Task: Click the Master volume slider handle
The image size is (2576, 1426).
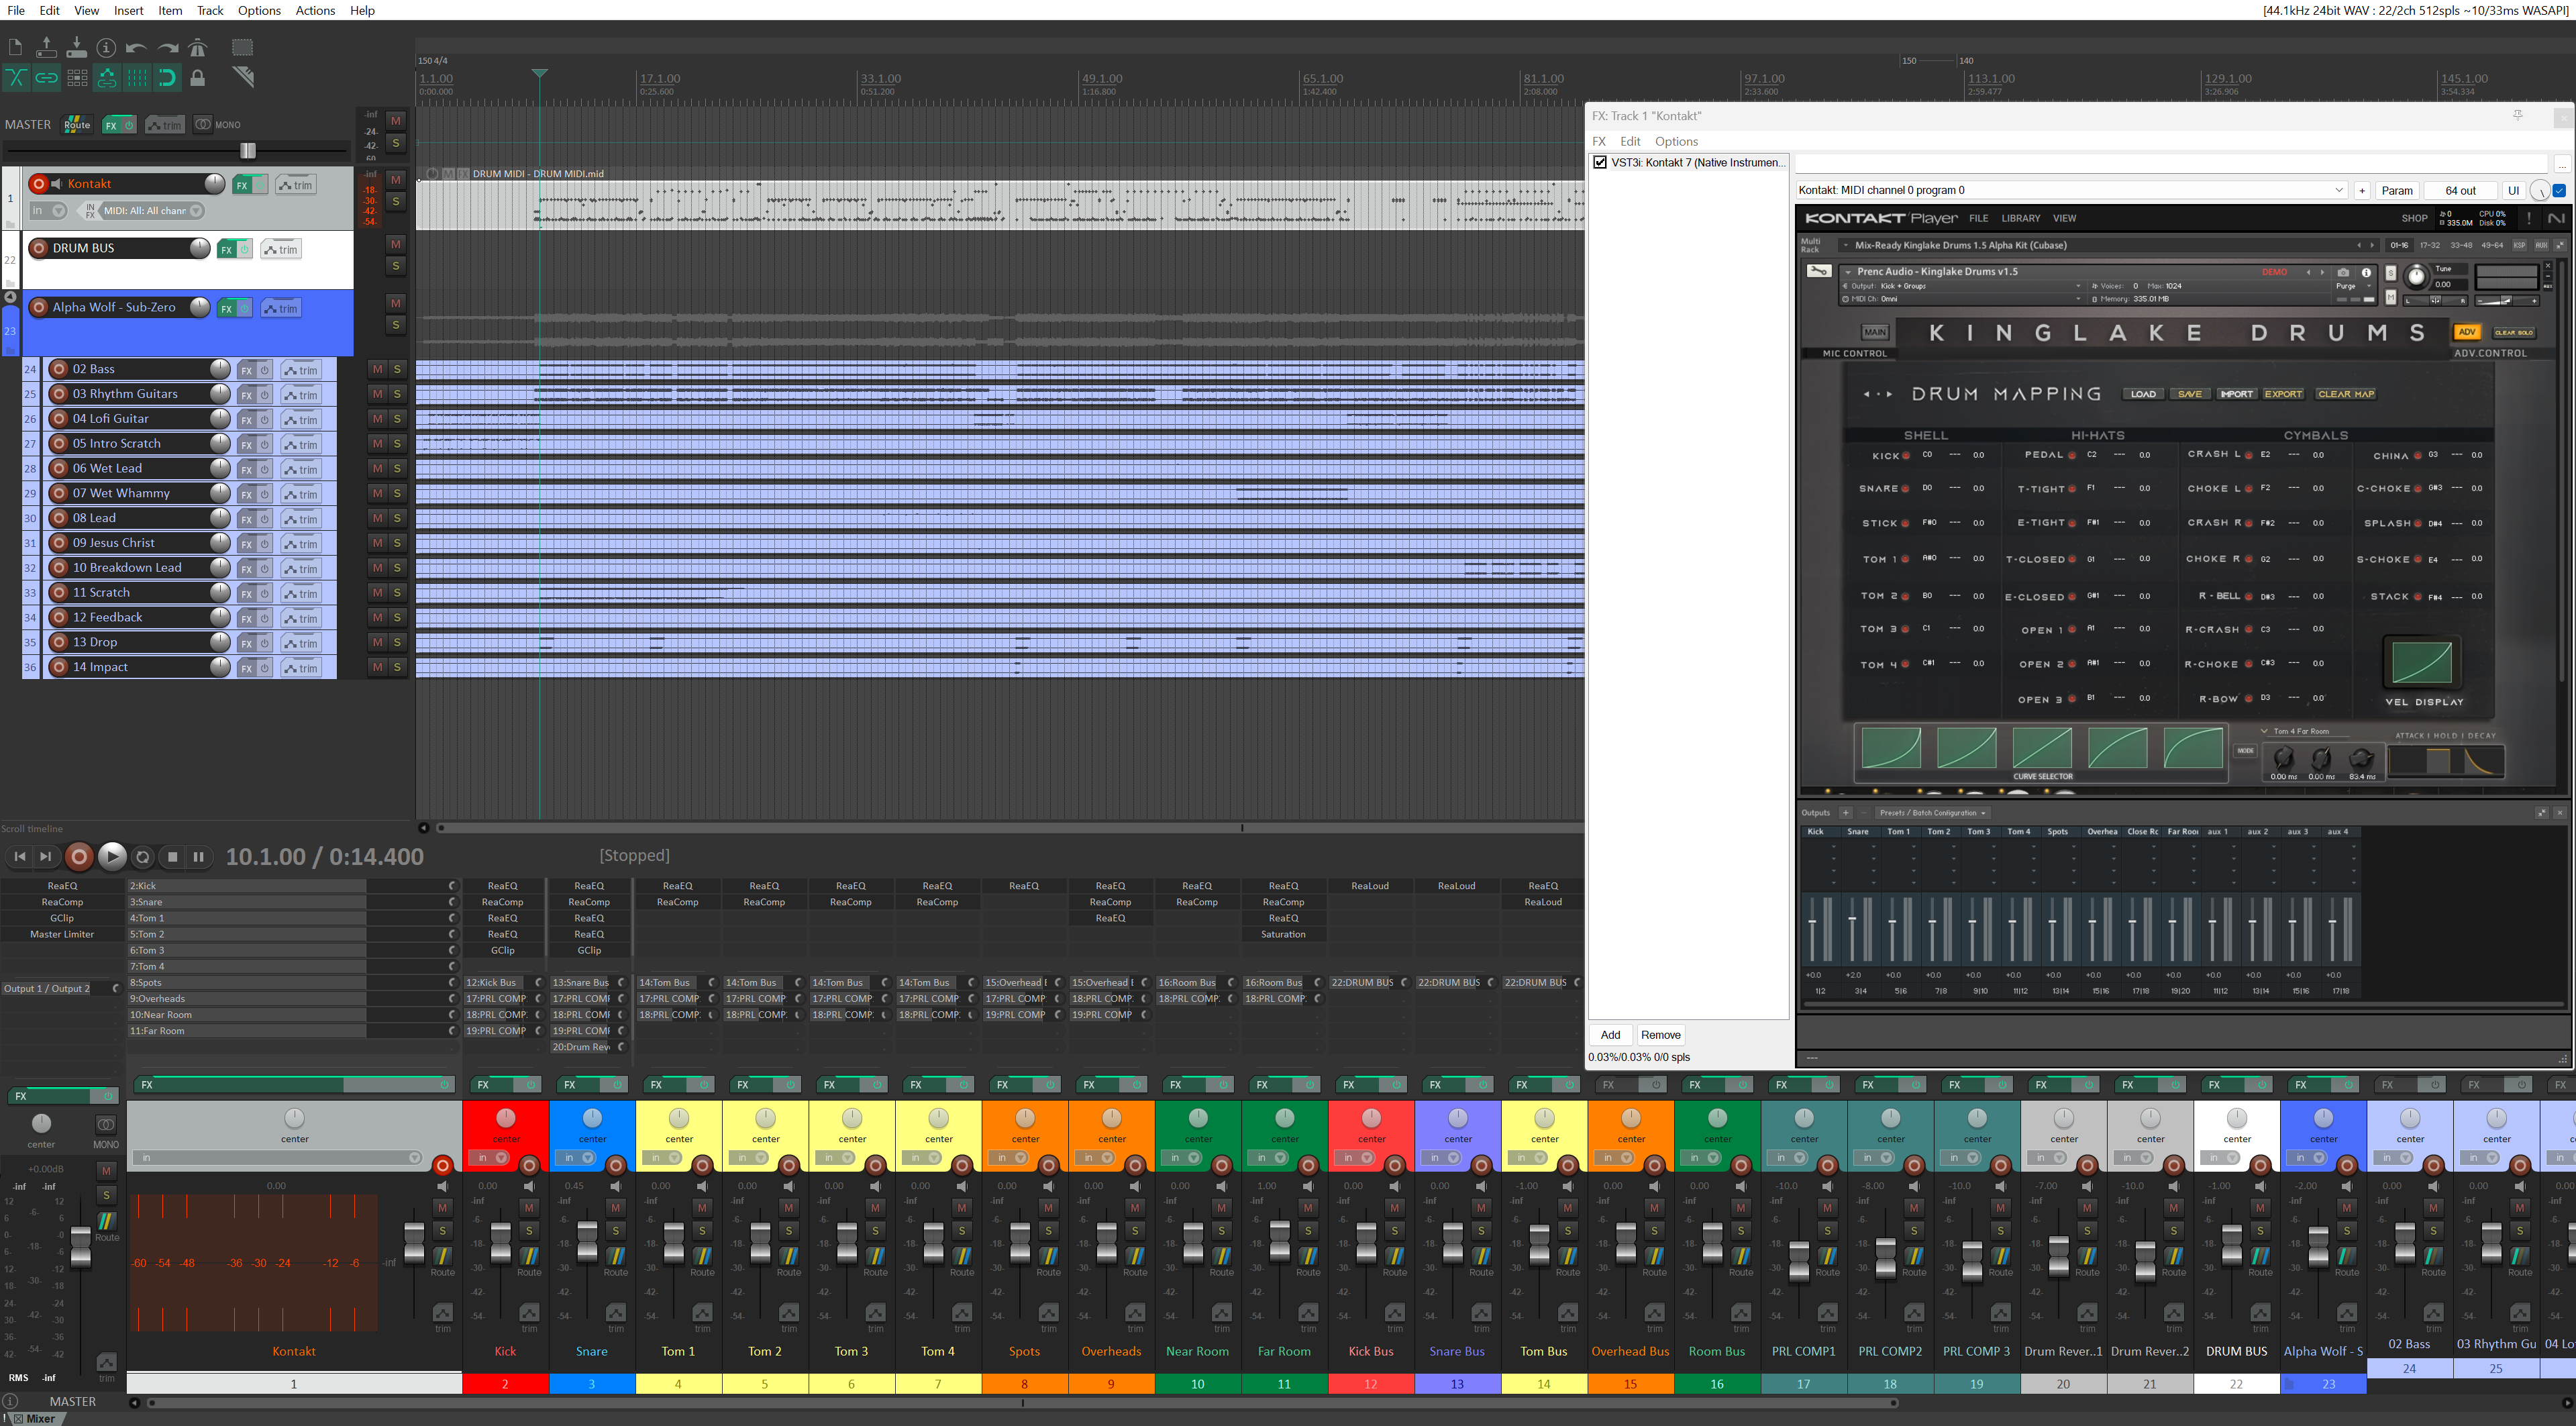Action: click(x=248, y=150)
